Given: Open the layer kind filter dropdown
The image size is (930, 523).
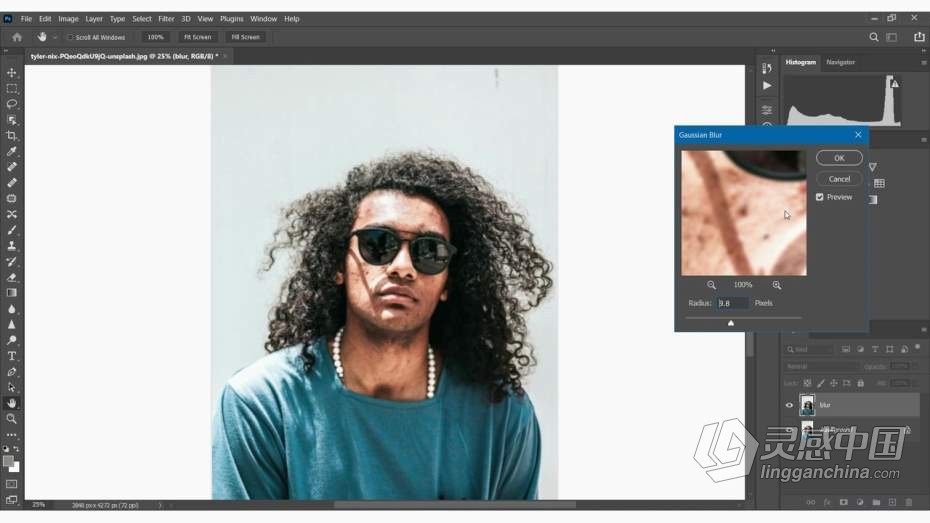Looking at the screenshot, I should tap(809, 349).
